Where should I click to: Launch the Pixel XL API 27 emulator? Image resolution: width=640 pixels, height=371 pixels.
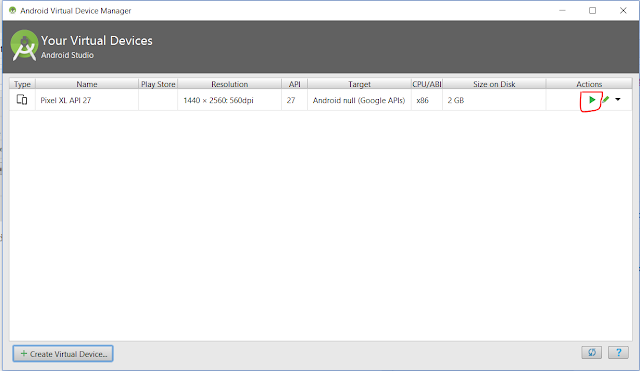[592, 100]
